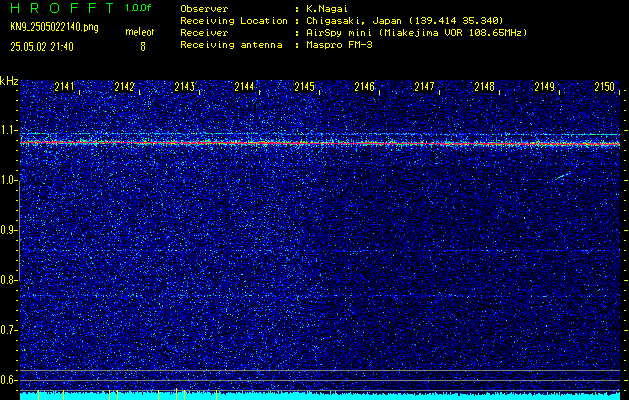Click the 1.0 kHz axis label

pos(8,181)
